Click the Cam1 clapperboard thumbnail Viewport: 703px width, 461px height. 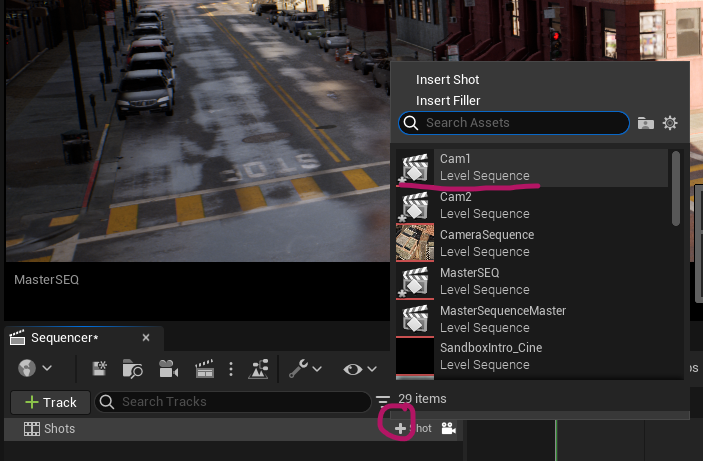tap(415, 168)
